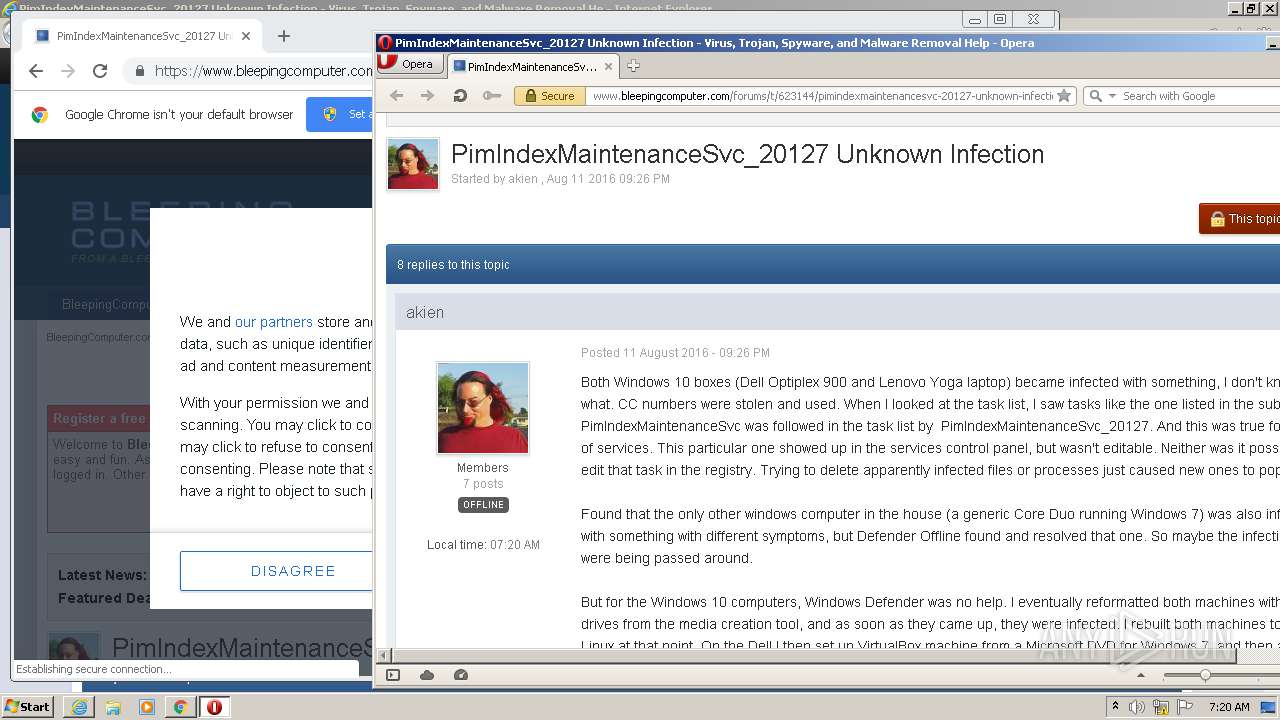Viewport: 1280px width, 720px height.
Task: Open Internet Explorer from the taskbar
Action: pos(79,707)
